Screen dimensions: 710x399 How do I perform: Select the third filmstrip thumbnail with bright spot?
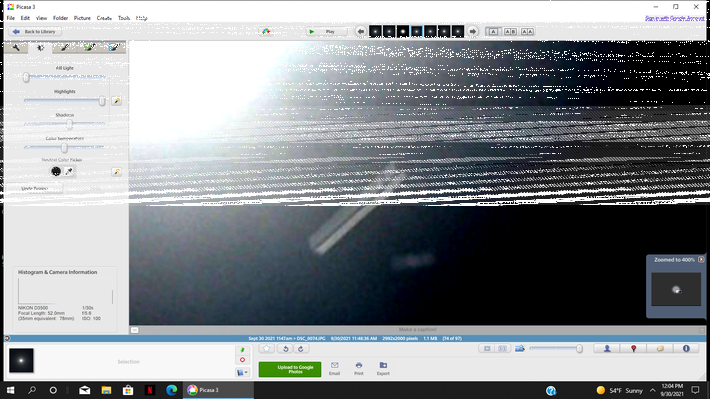coord(403,31)
